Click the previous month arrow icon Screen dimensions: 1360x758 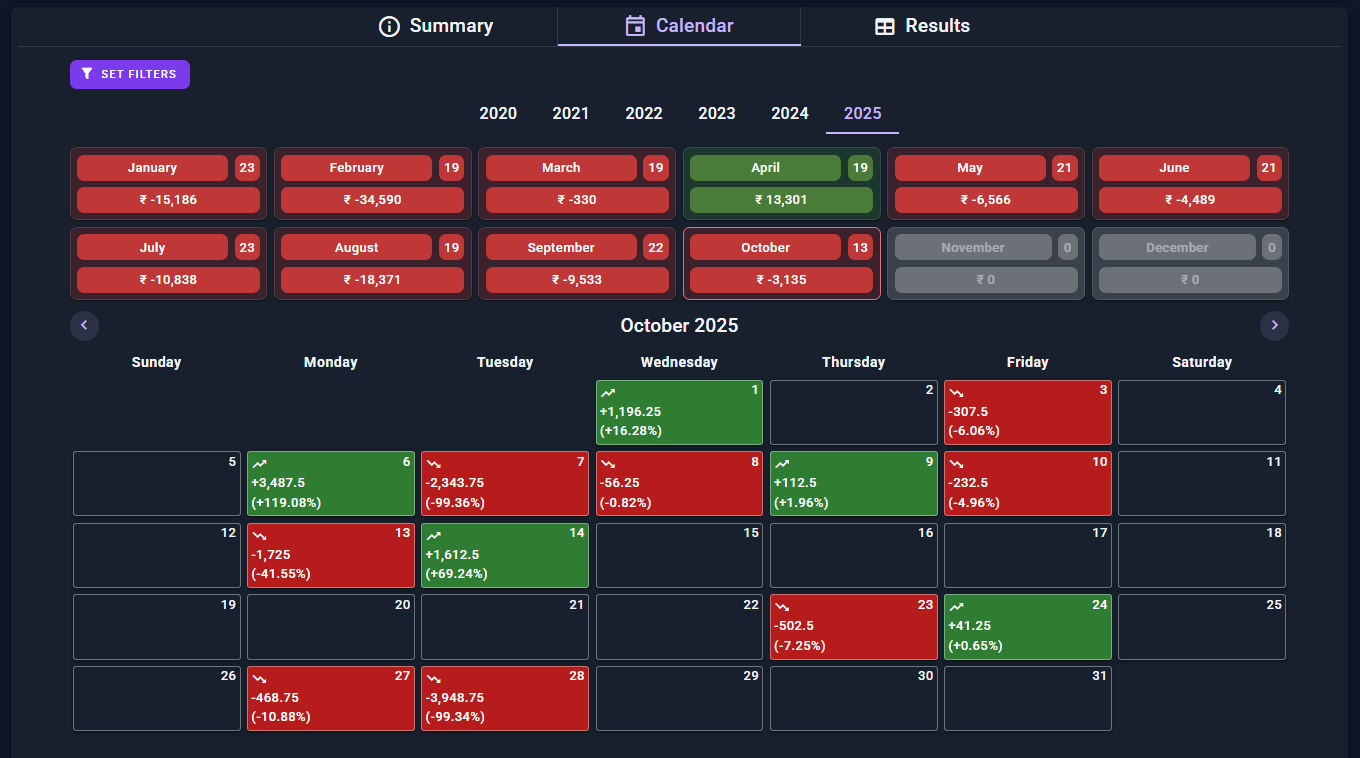tap(84, 326)
